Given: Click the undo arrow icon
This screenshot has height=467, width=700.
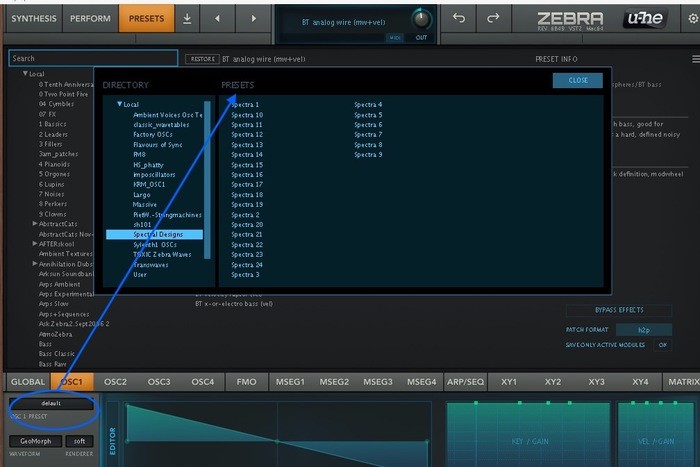Looking at the screenshot, I should (x=458, y=18).
